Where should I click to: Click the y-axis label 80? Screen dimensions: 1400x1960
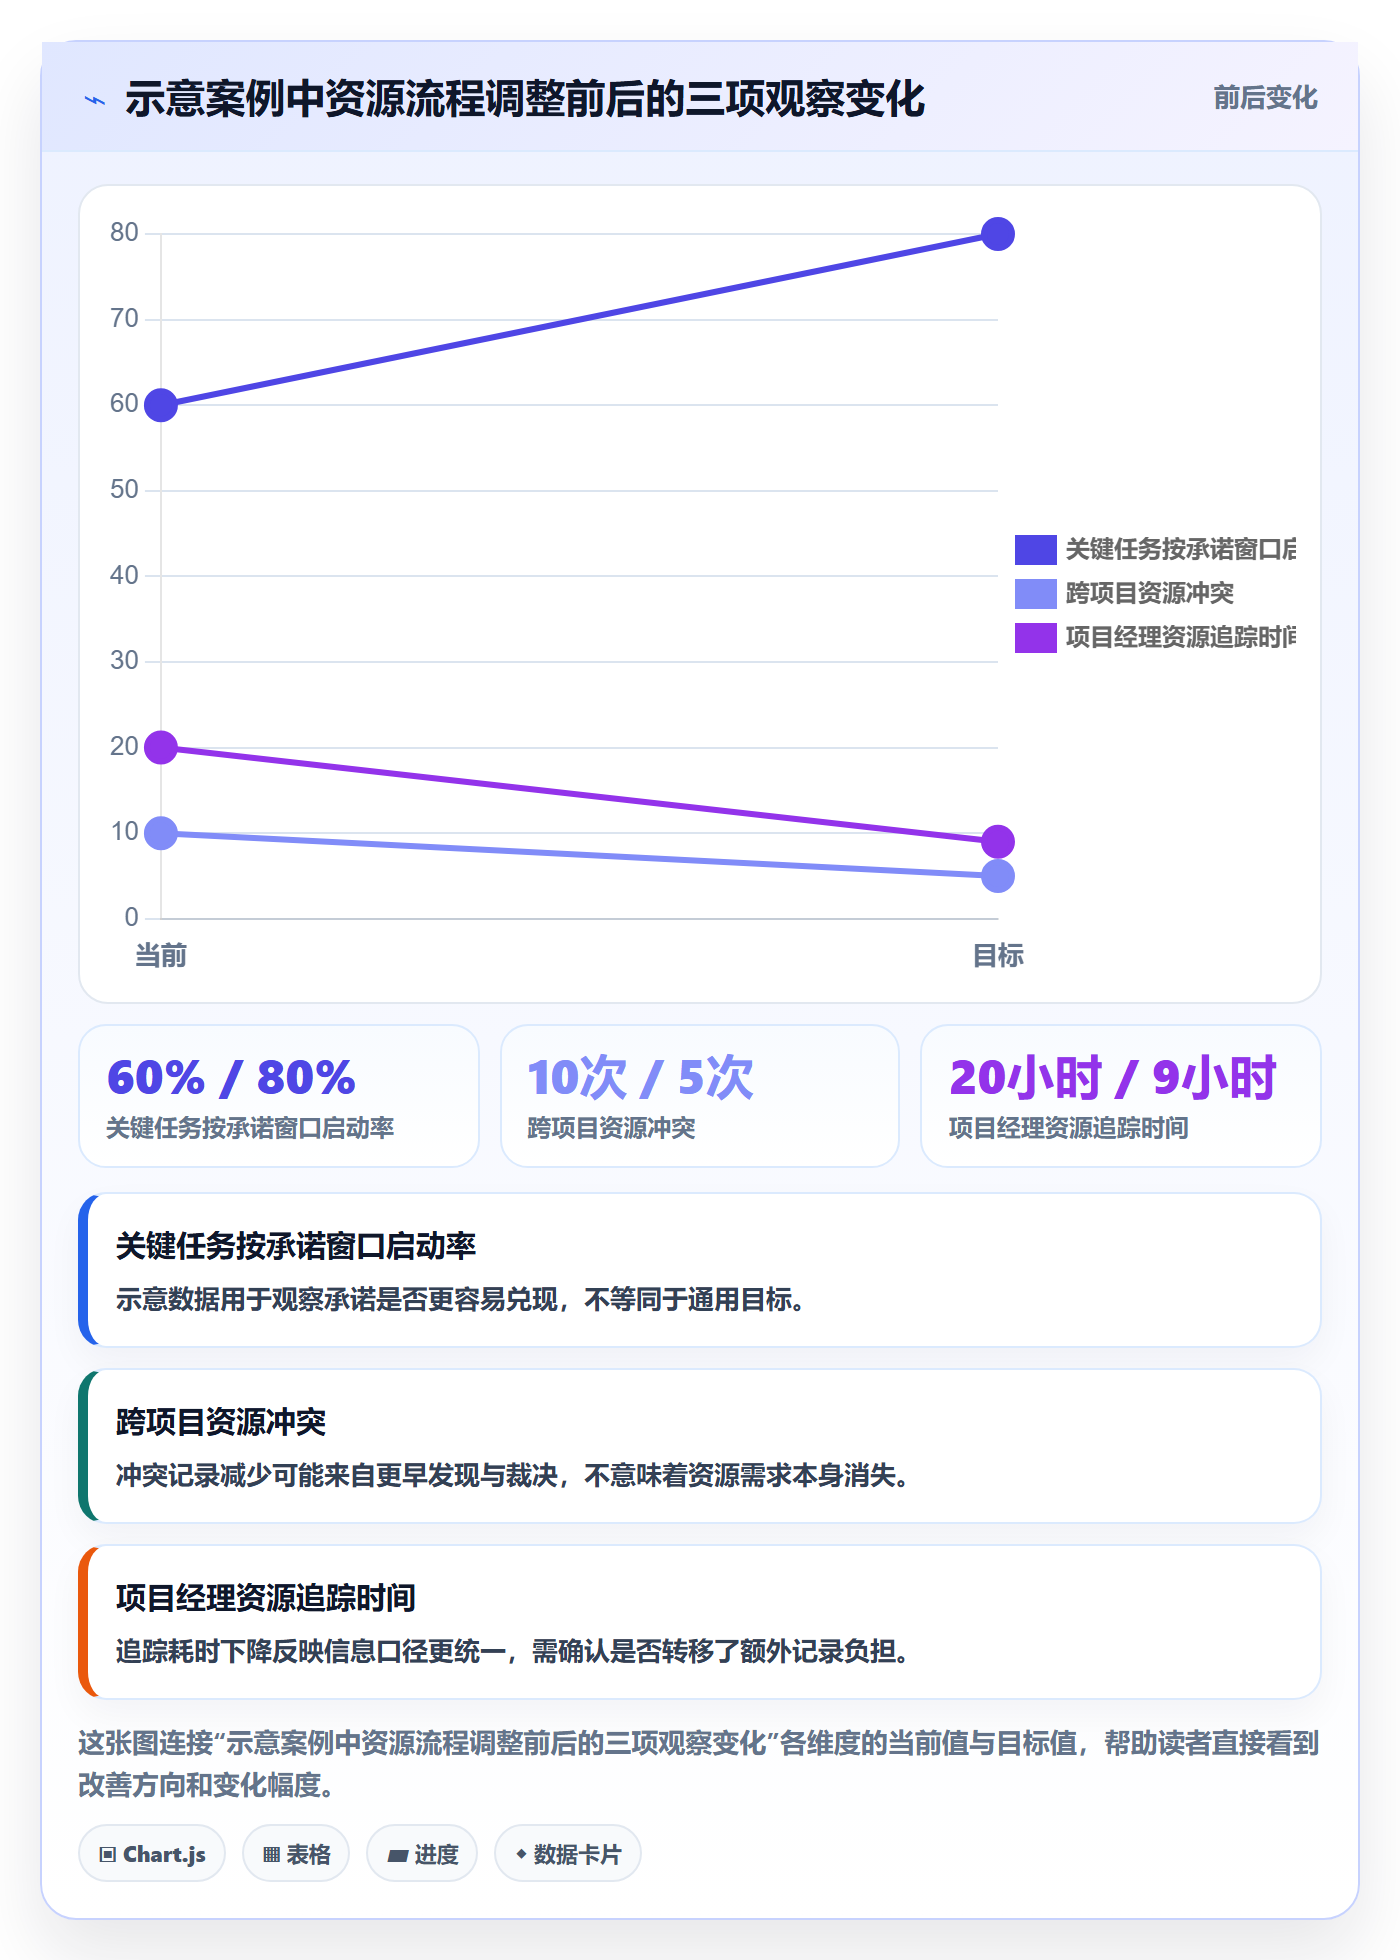[x=124, y=232]
